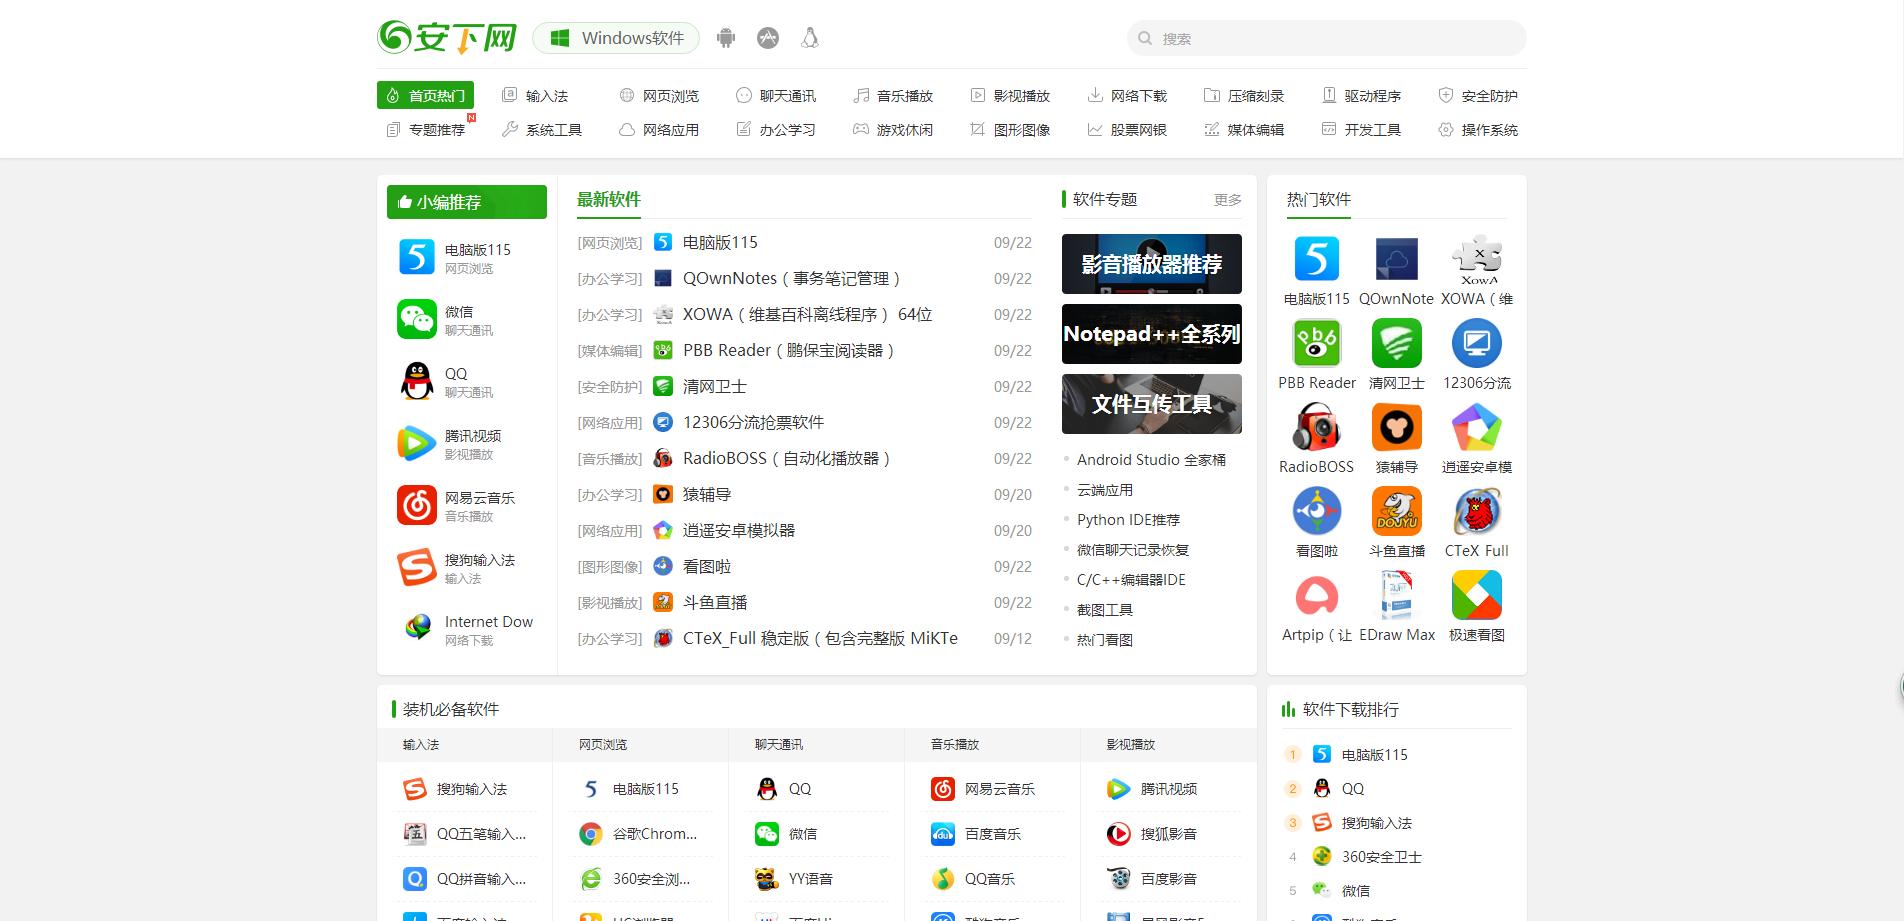Open the 网络下载 category in the navigation

click(x=1137, y=95)
